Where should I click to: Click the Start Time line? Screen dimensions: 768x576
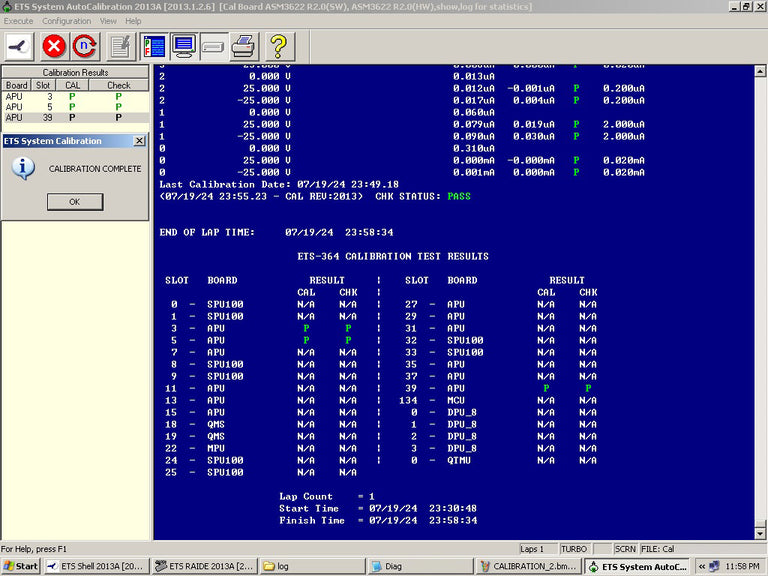pos(378,508)
